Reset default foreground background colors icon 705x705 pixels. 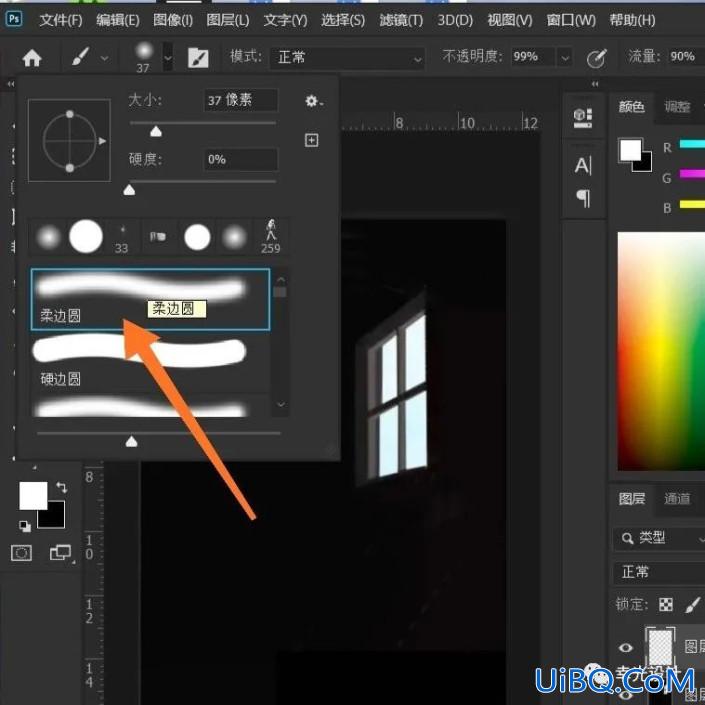point(25,526)
